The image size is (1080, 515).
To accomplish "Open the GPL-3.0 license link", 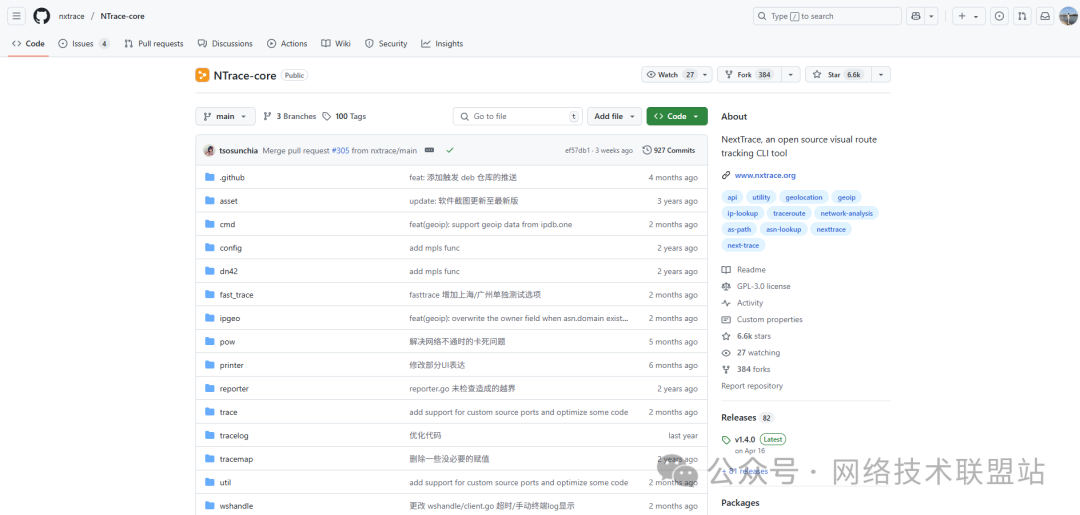I will [x=763, y=286].
